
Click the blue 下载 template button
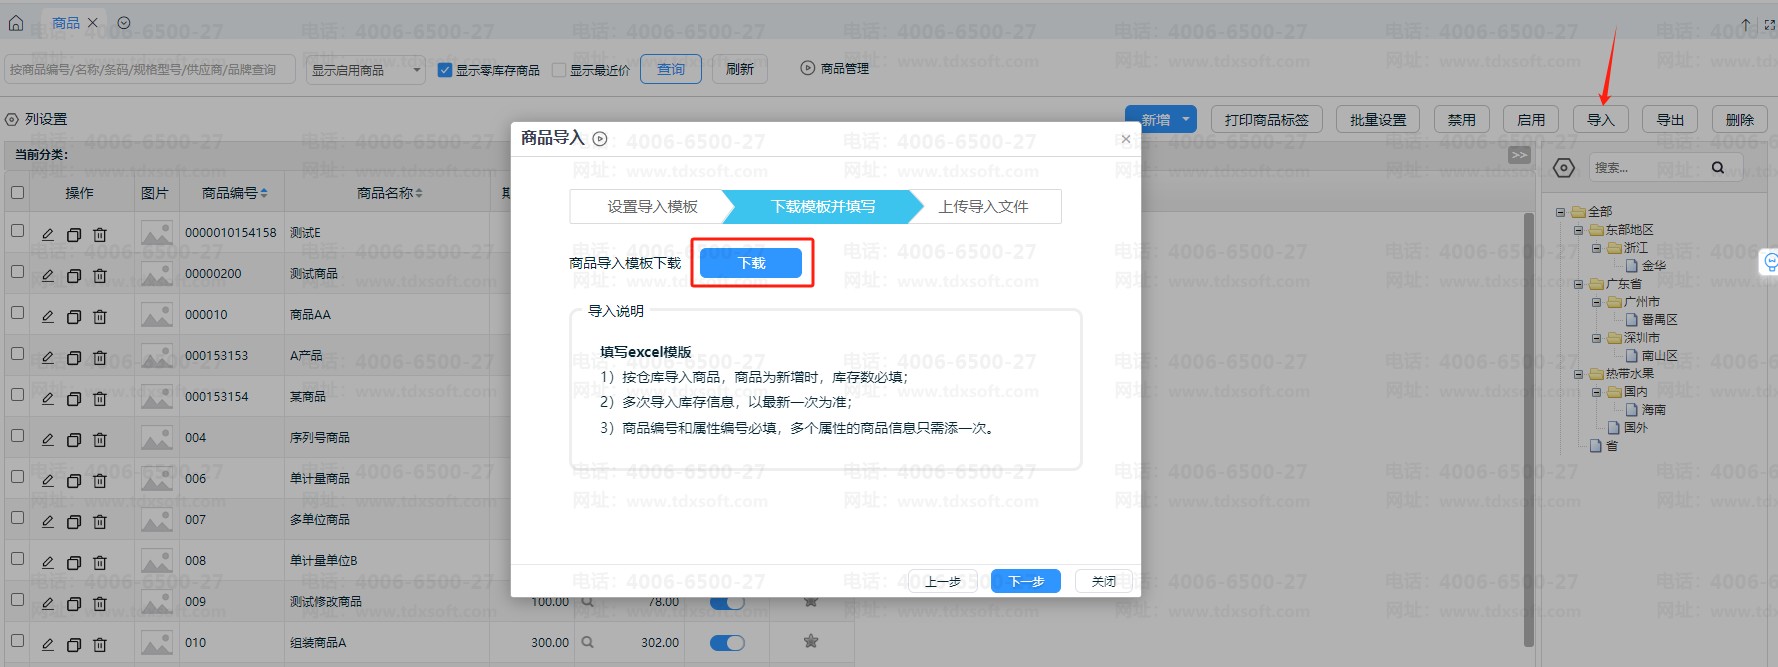tap(751, 263)
